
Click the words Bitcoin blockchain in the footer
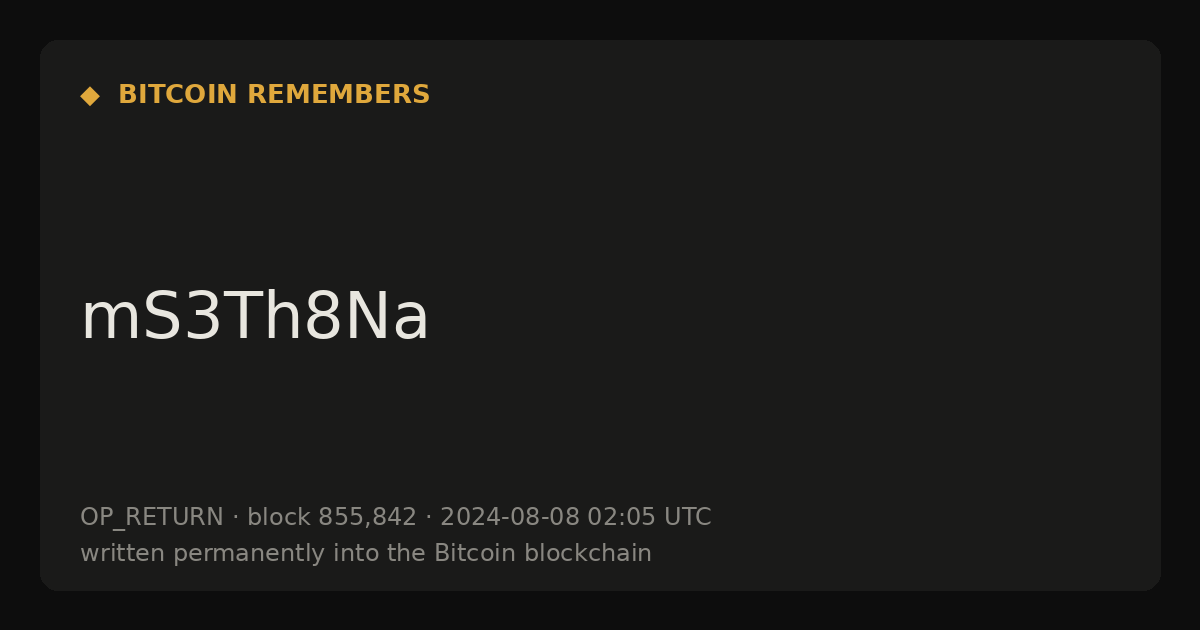point(543,553)
